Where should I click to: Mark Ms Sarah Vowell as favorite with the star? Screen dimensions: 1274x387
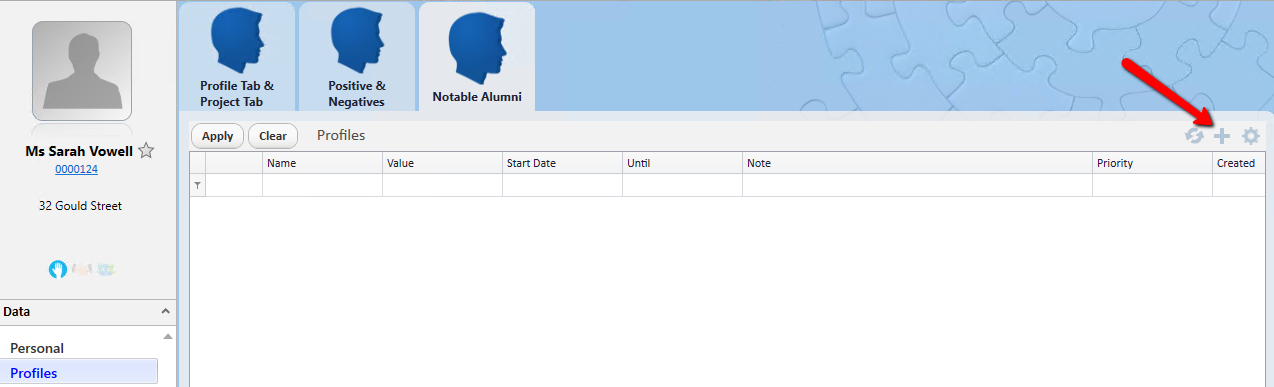click(x=146, y=151)
